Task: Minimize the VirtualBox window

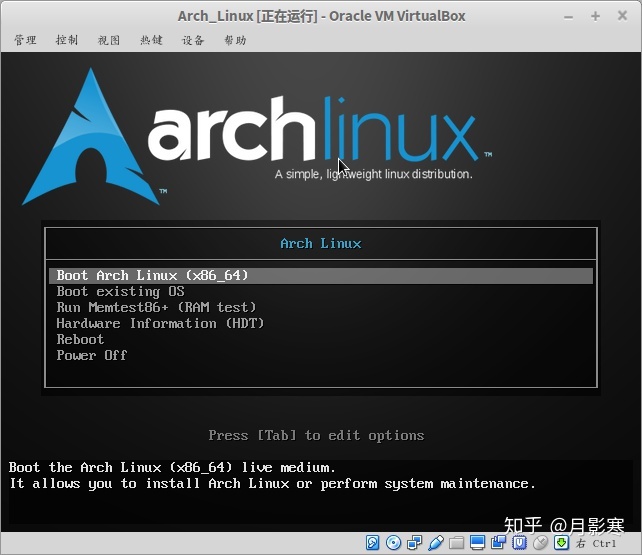Action: 568,17
